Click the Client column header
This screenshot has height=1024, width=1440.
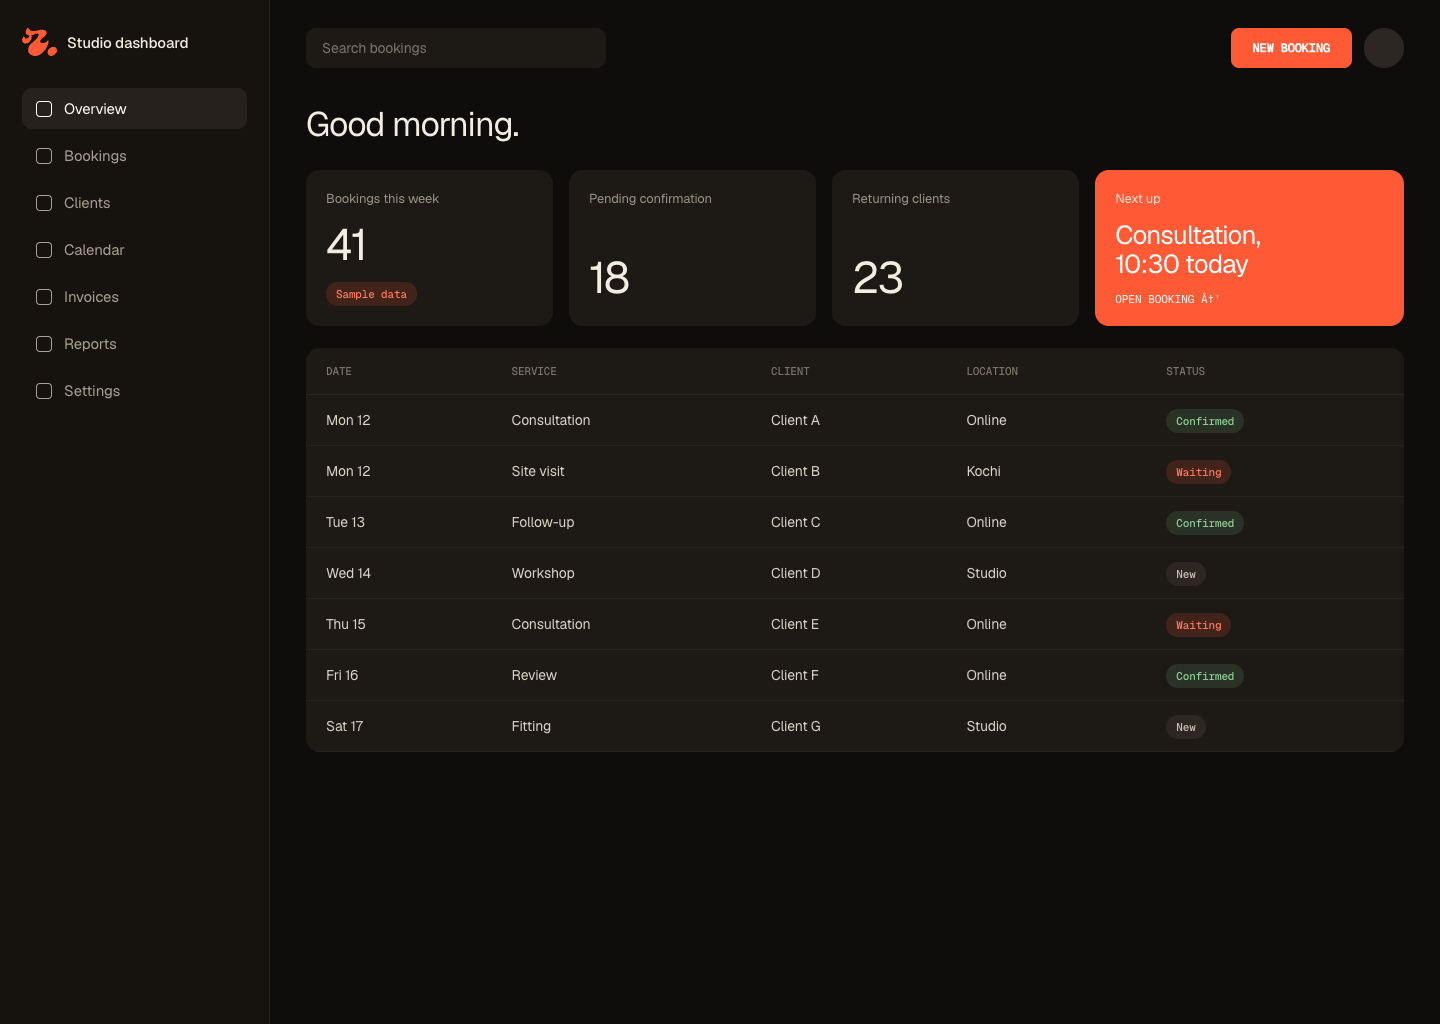pyautogui.click(x=790, y=372)
